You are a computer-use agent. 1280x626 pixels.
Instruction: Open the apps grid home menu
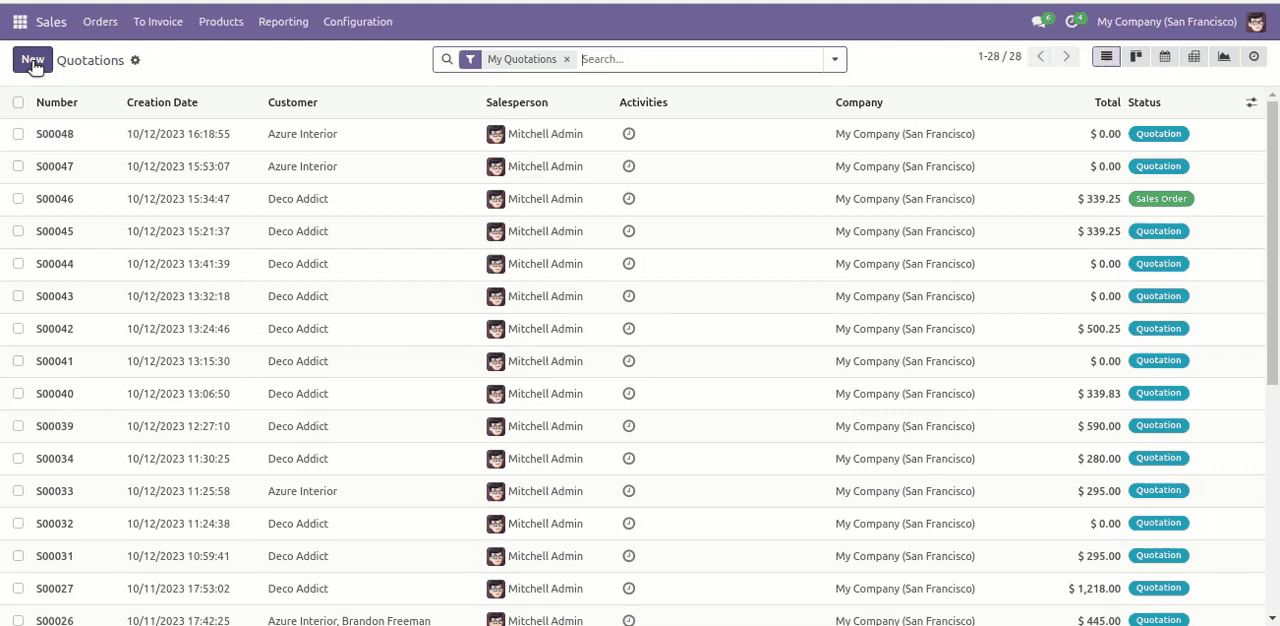[x=20, y=21]
